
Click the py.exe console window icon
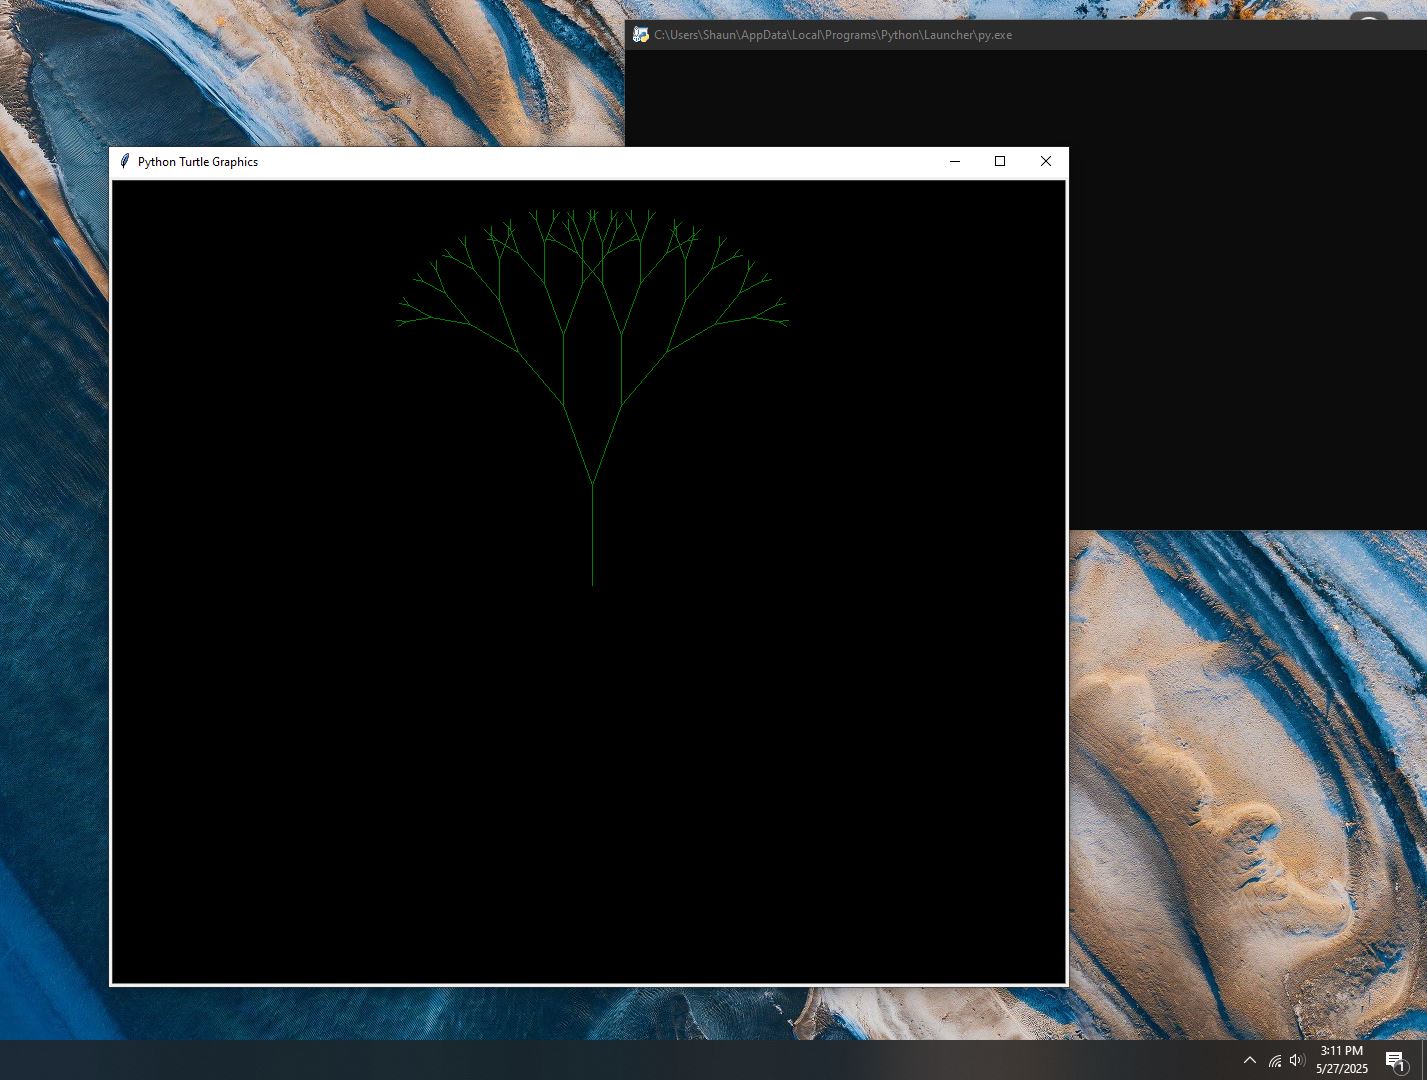641,35
